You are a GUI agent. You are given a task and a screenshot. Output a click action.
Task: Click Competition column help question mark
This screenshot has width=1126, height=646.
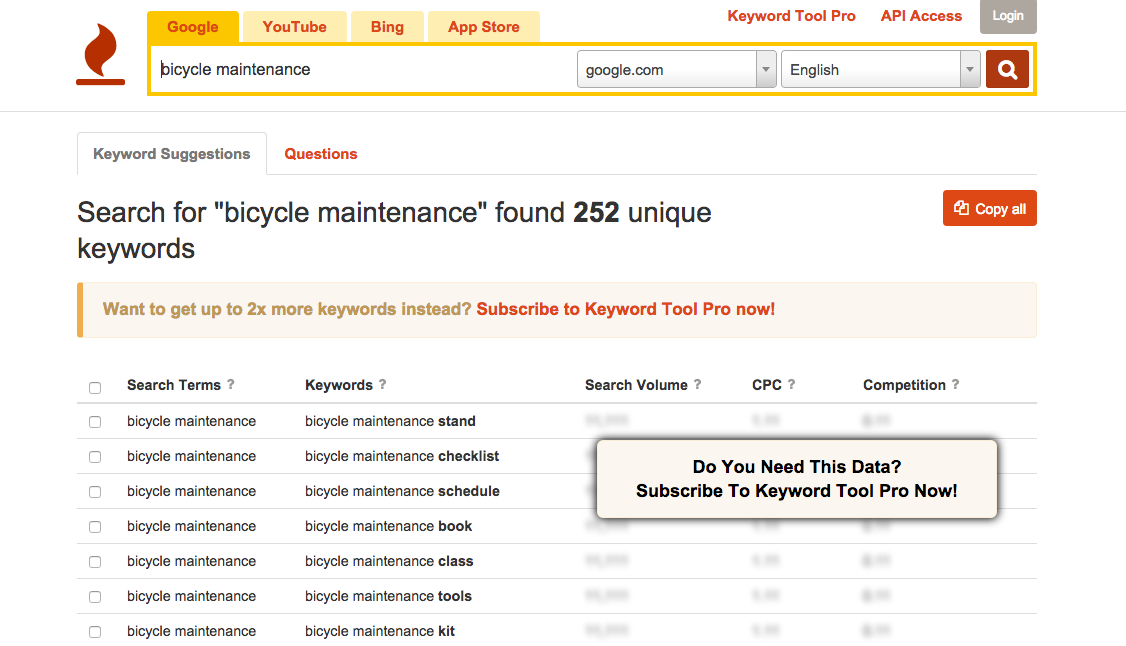point(955,385)
